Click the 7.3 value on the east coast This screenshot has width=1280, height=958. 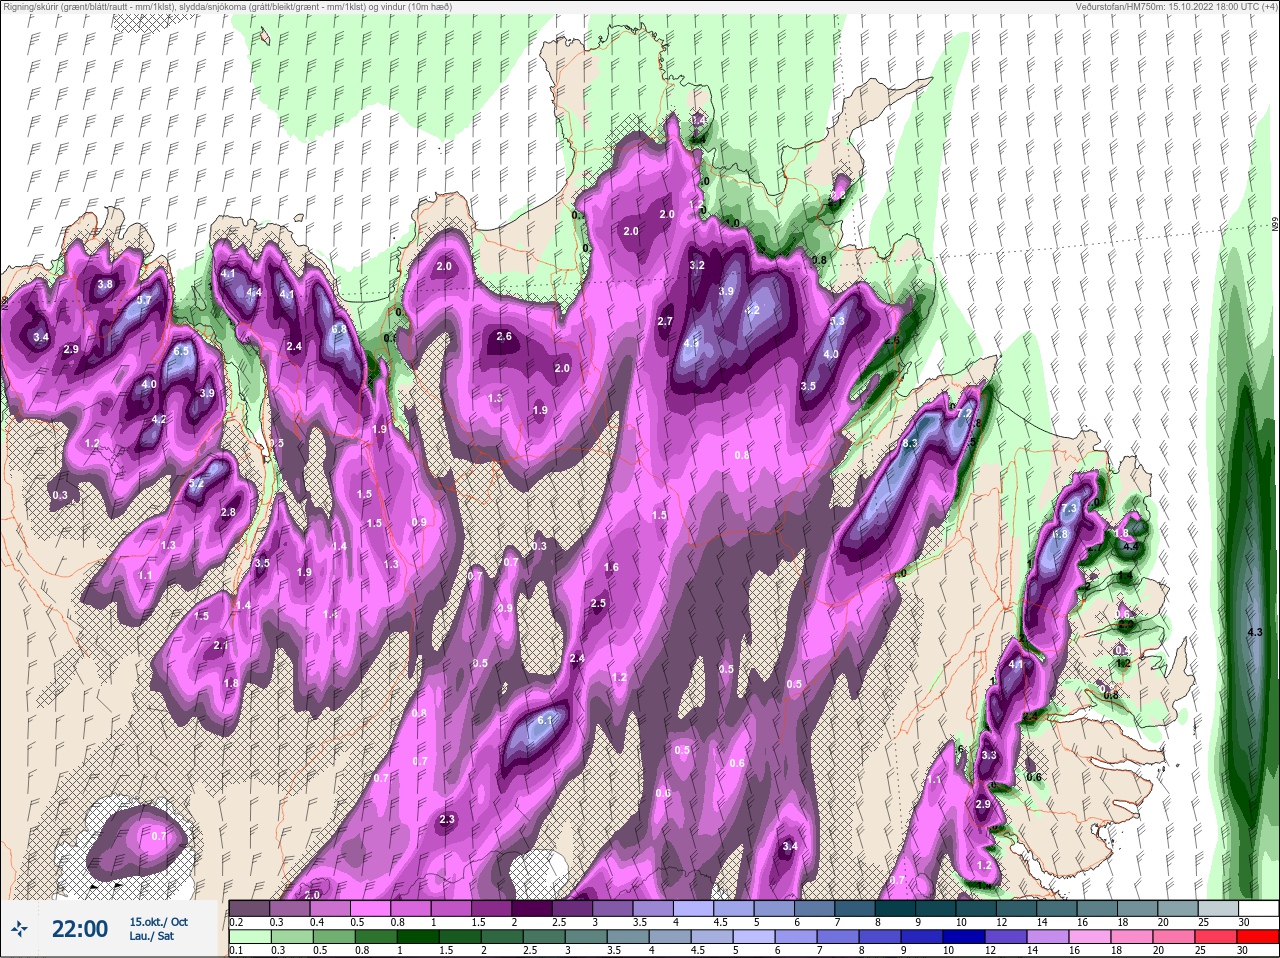[x=1069, y=508]
